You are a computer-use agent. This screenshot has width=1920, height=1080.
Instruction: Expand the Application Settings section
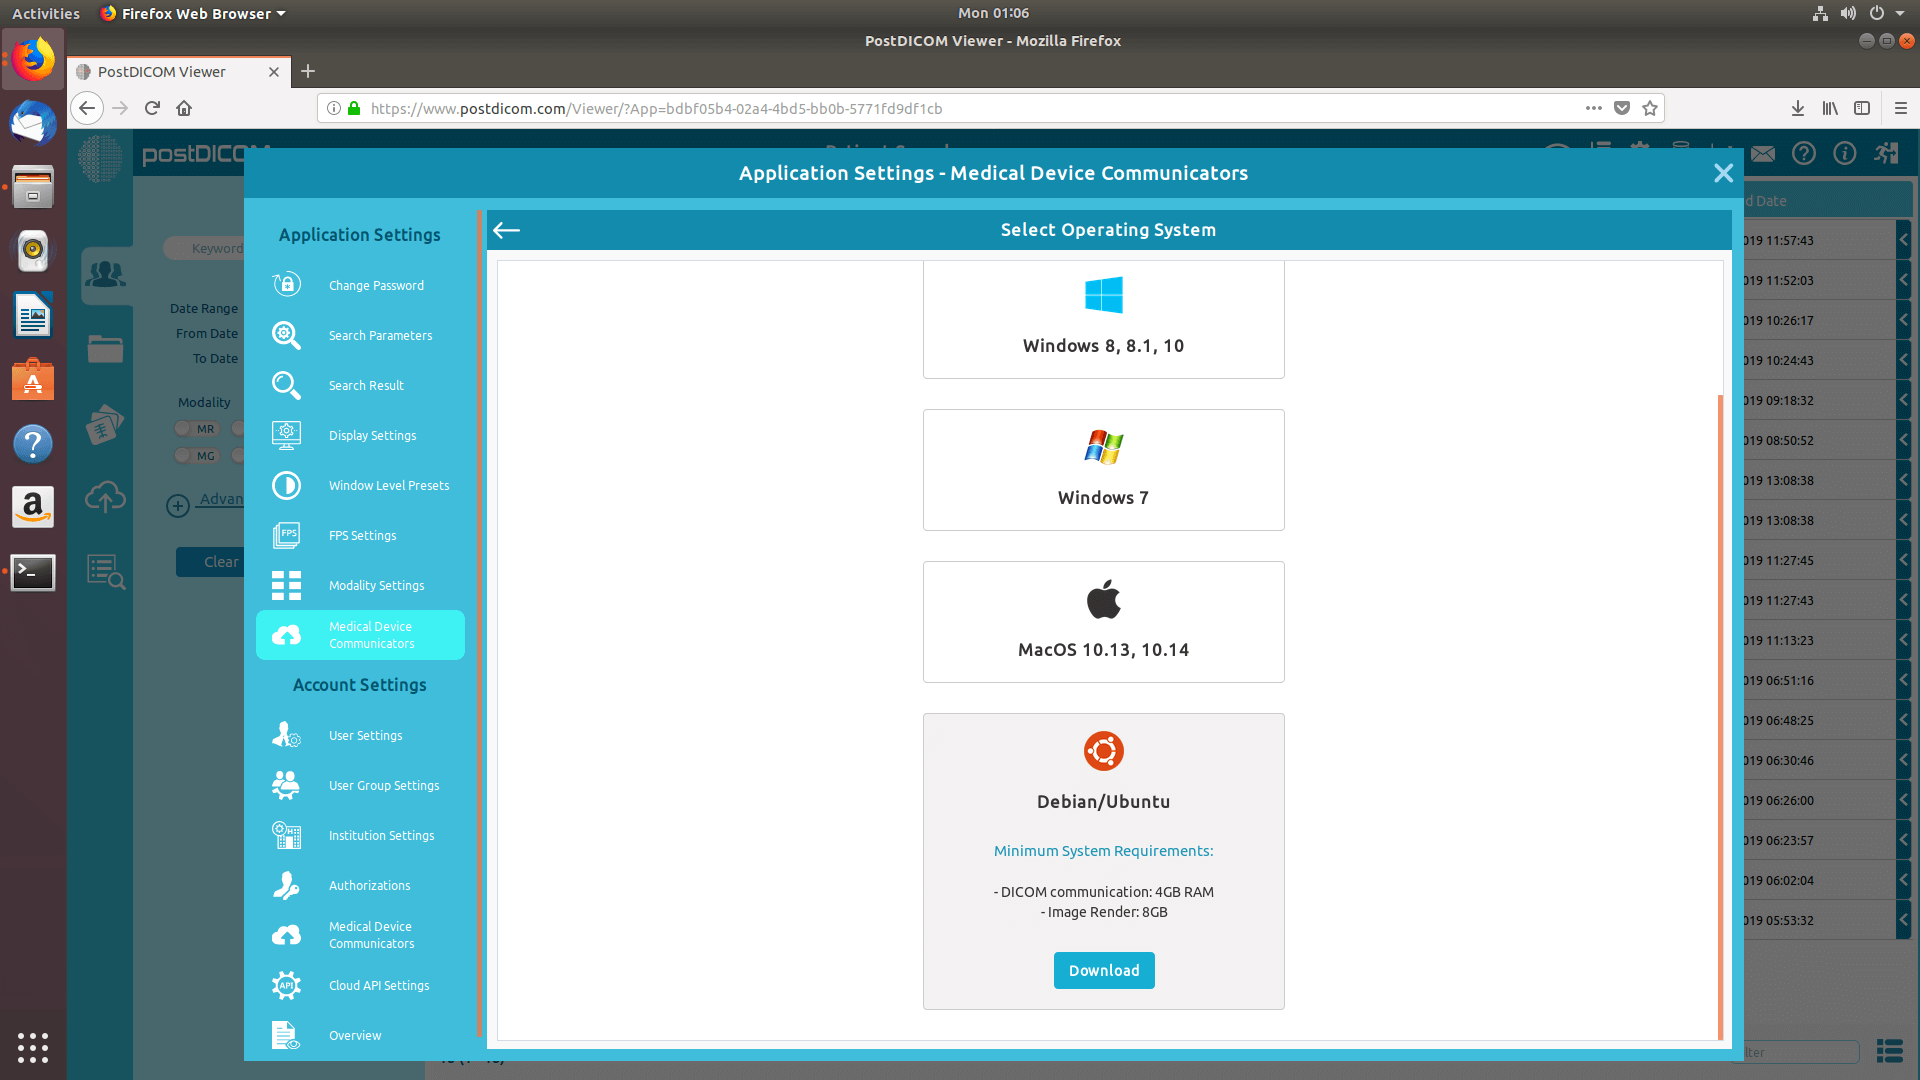360,233
